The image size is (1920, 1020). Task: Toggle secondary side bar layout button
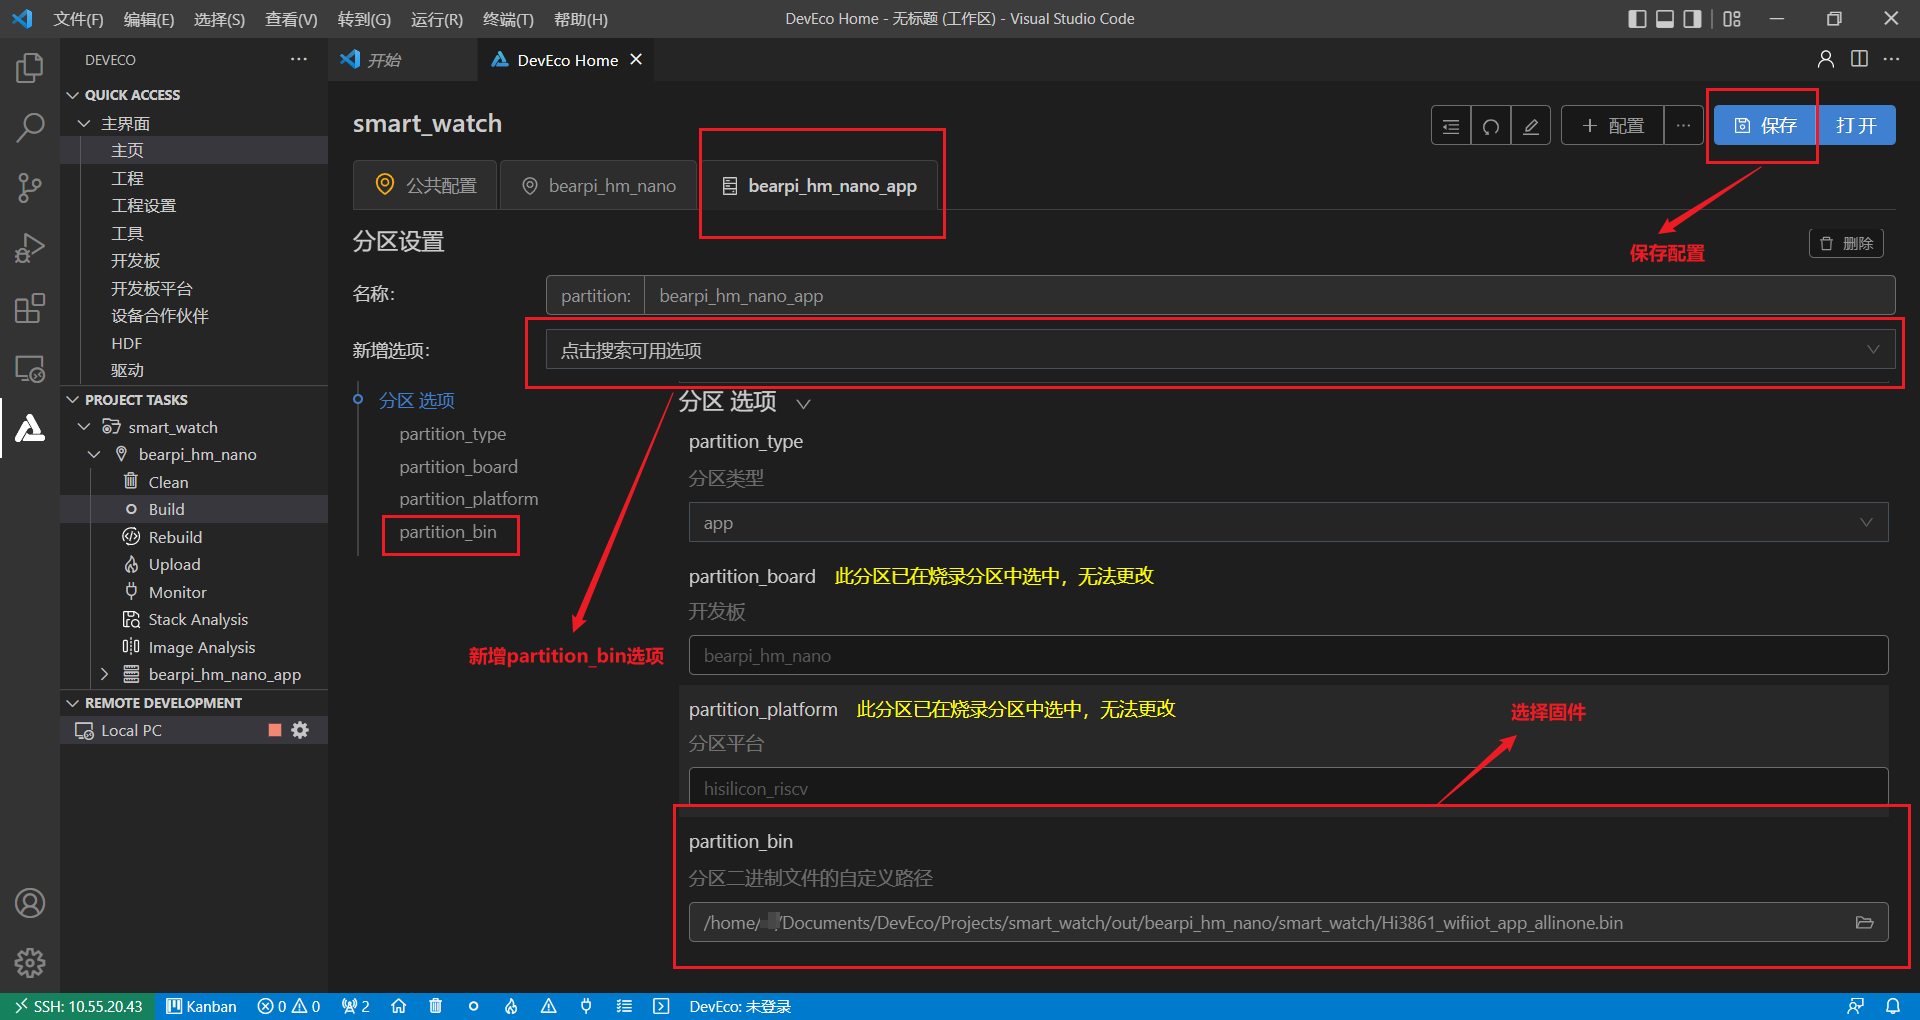(1692, 19)
